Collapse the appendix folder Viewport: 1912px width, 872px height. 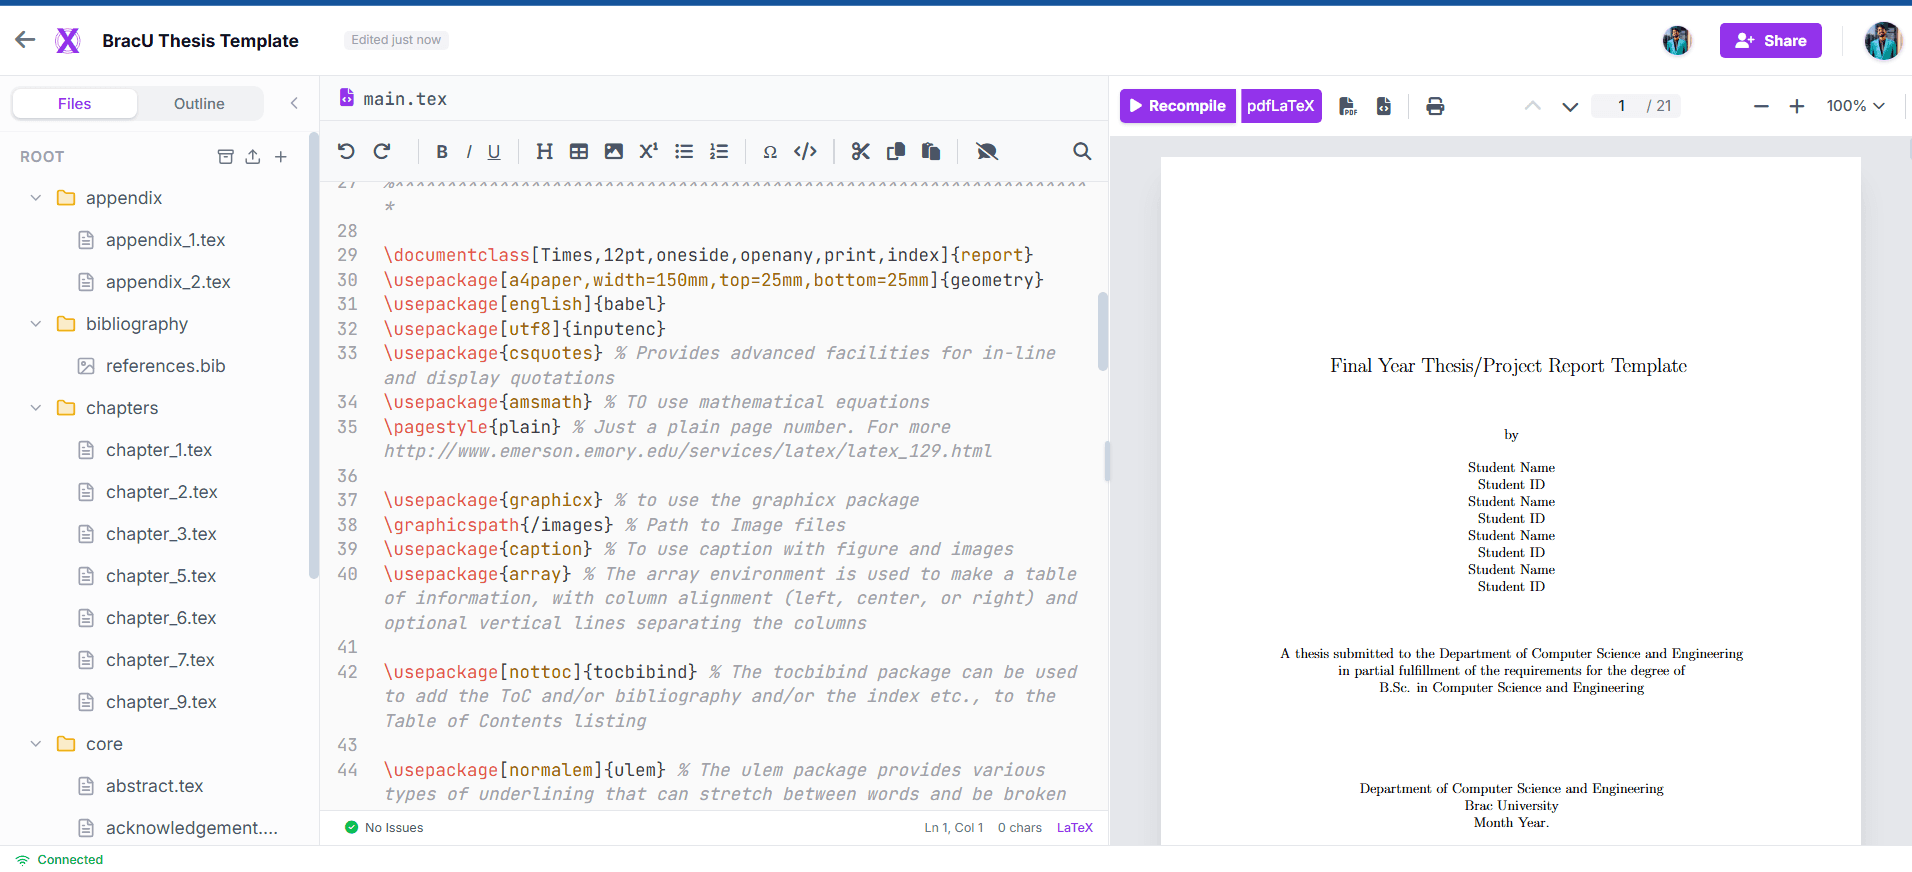36,198
